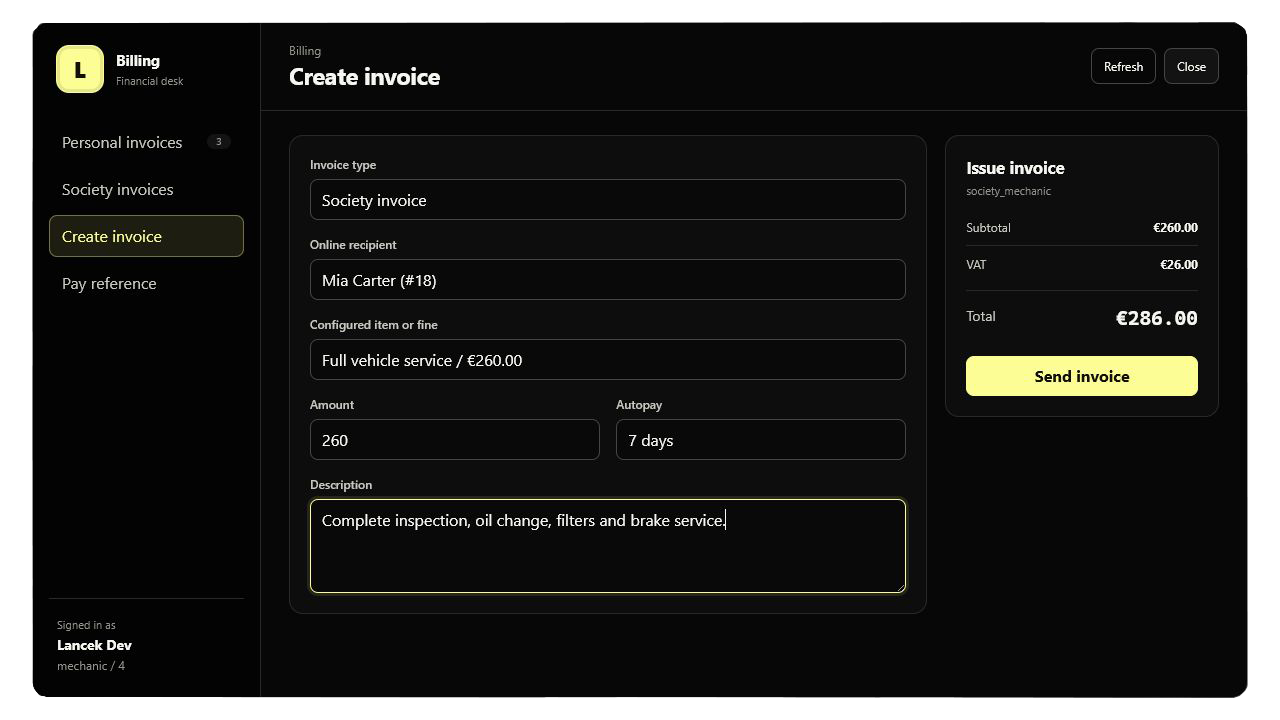This screenshot has width=1280, height=720.
Task: Click the Subtotal €260.00 amount
Action: click(x=1175, y=227)
